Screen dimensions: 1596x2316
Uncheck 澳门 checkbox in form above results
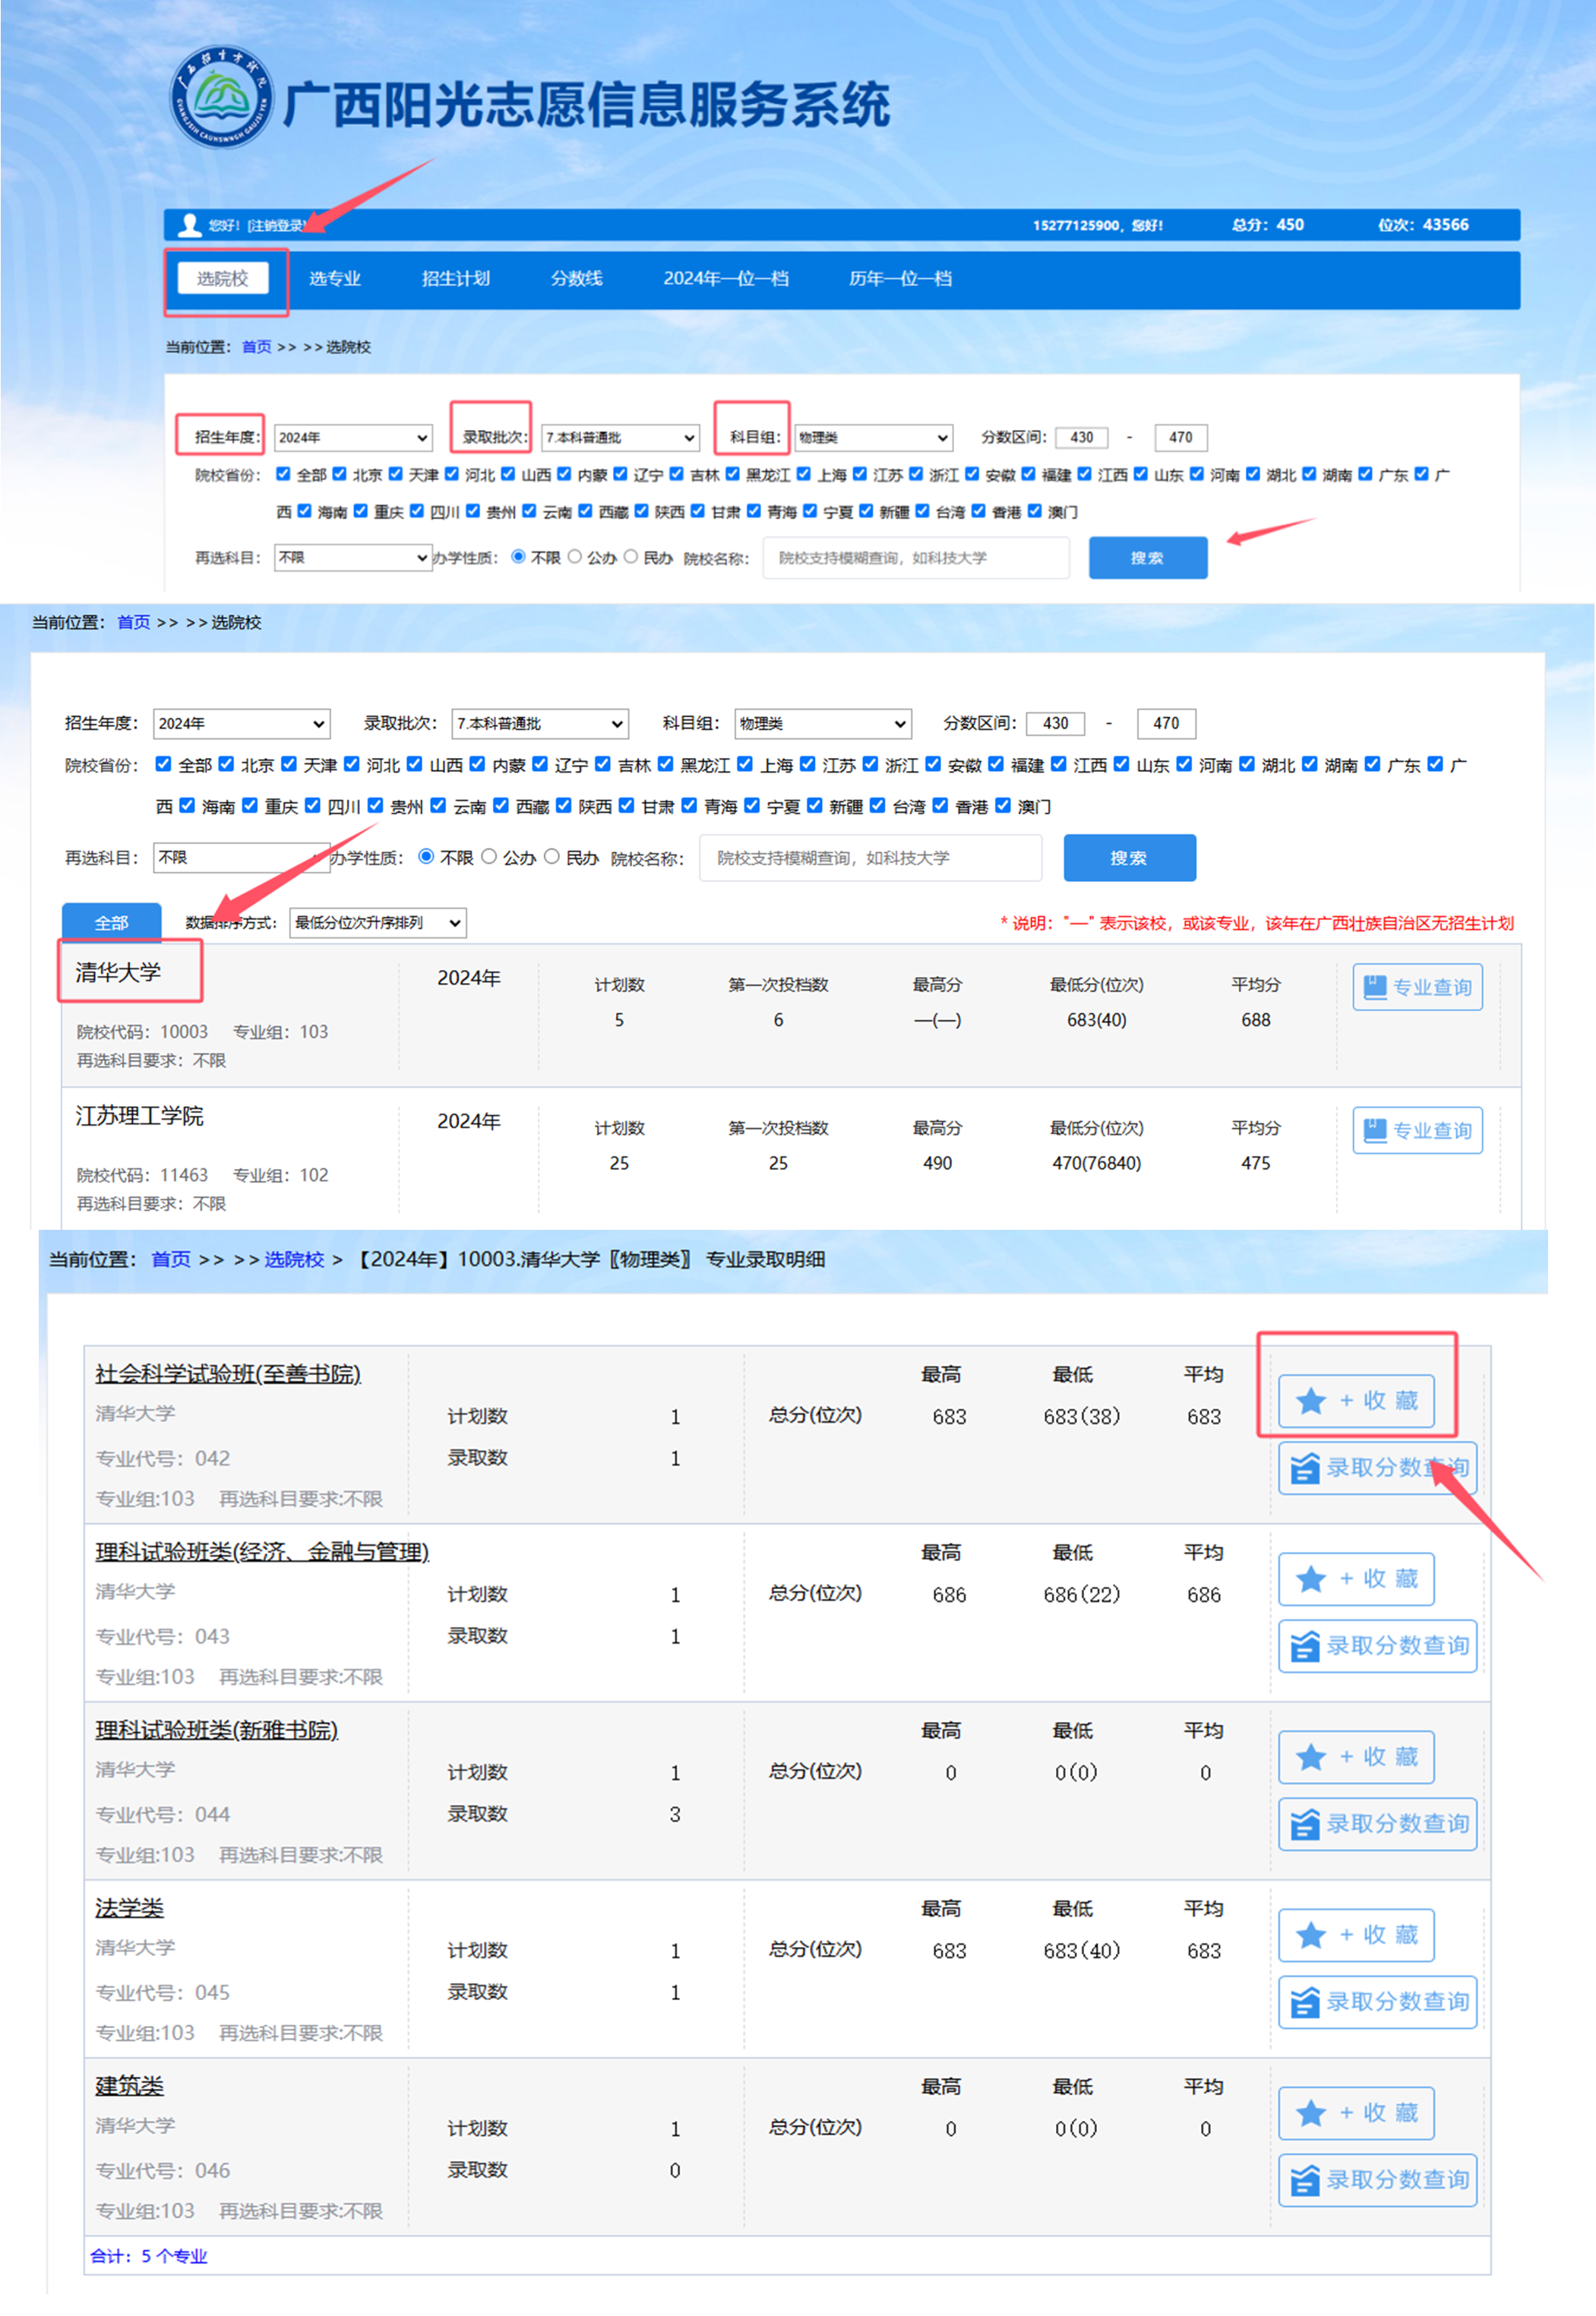pos(1003,805)
